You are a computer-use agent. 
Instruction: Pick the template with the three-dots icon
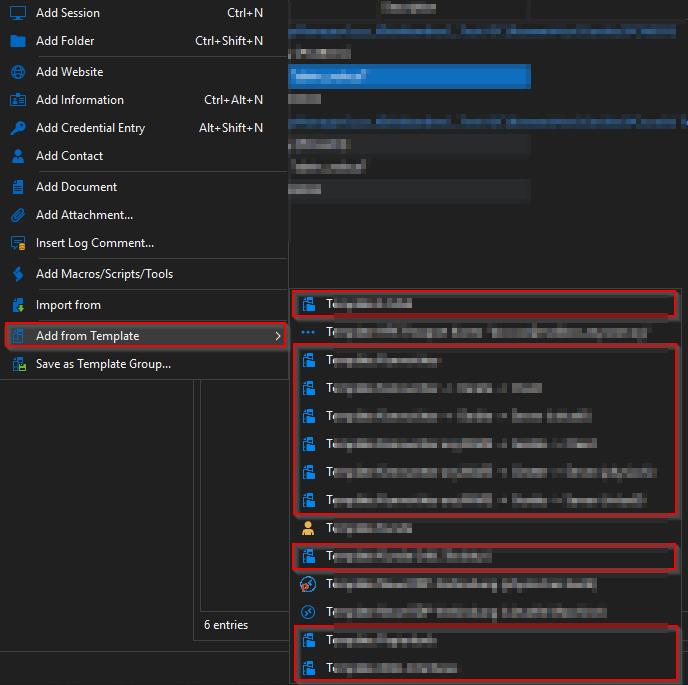(484, 332)
